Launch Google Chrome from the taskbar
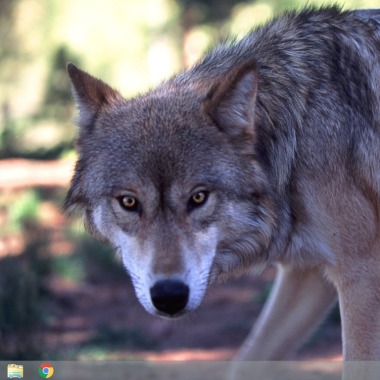 (46, 371)
